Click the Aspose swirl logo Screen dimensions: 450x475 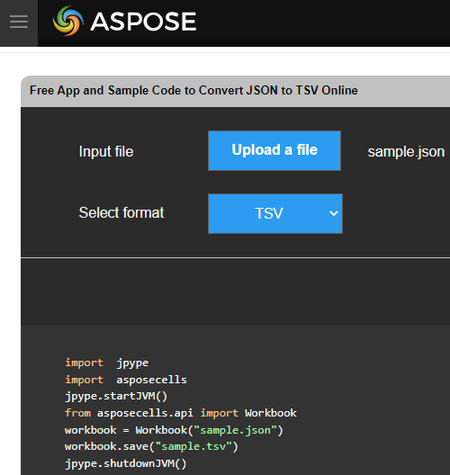(x=68, y=21)
